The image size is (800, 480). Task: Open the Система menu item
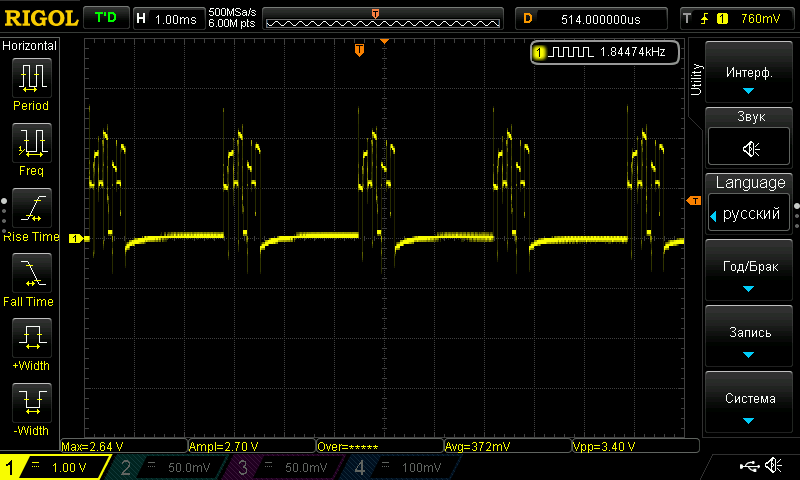click(750, 405)
